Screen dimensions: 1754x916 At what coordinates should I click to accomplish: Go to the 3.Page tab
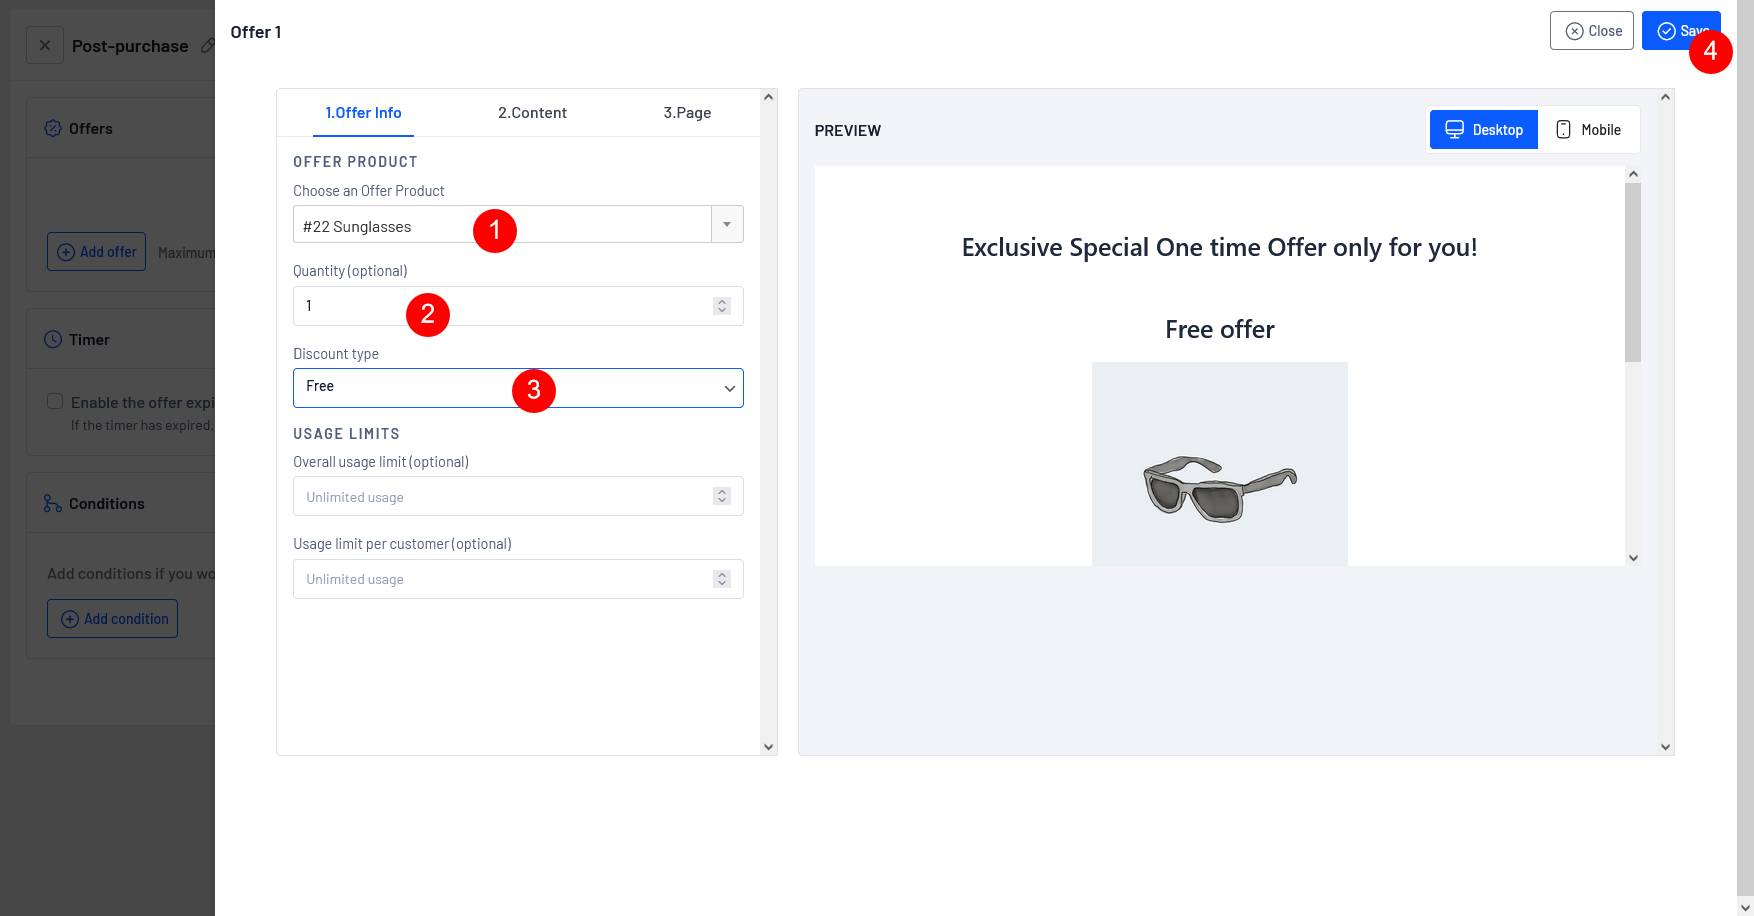point(687,113)
